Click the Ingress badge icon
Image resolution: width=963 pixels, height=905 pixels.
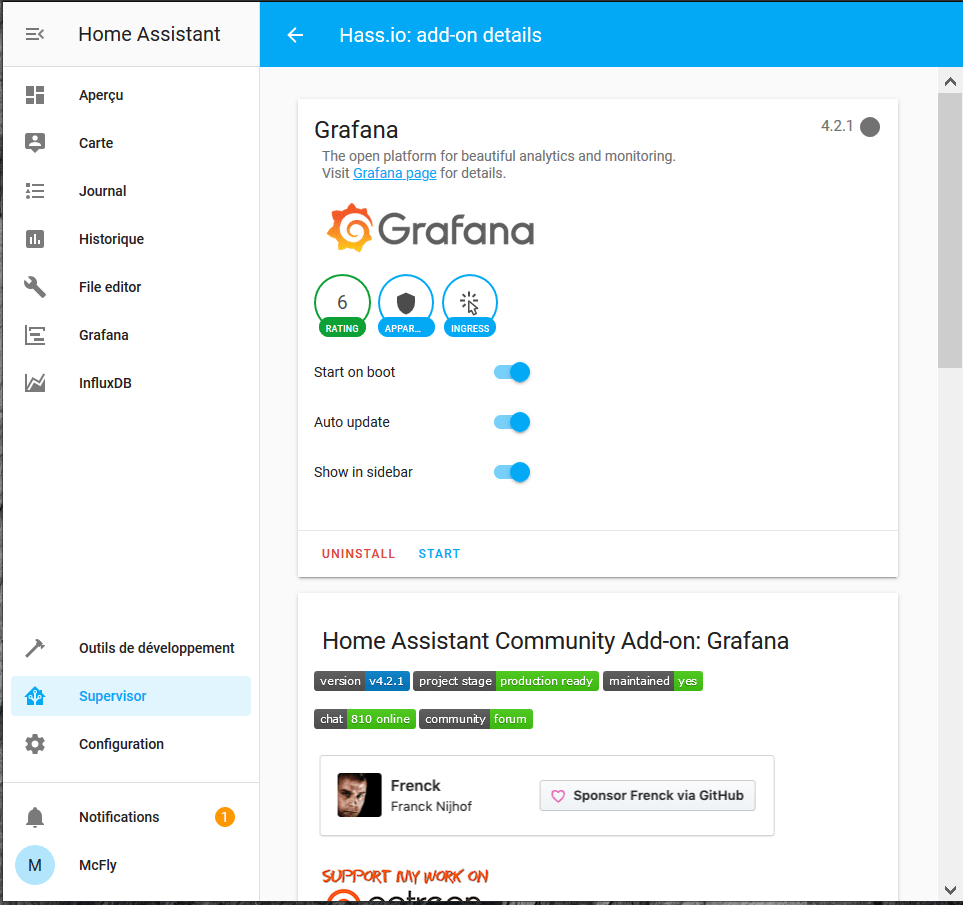pos(470,304)
